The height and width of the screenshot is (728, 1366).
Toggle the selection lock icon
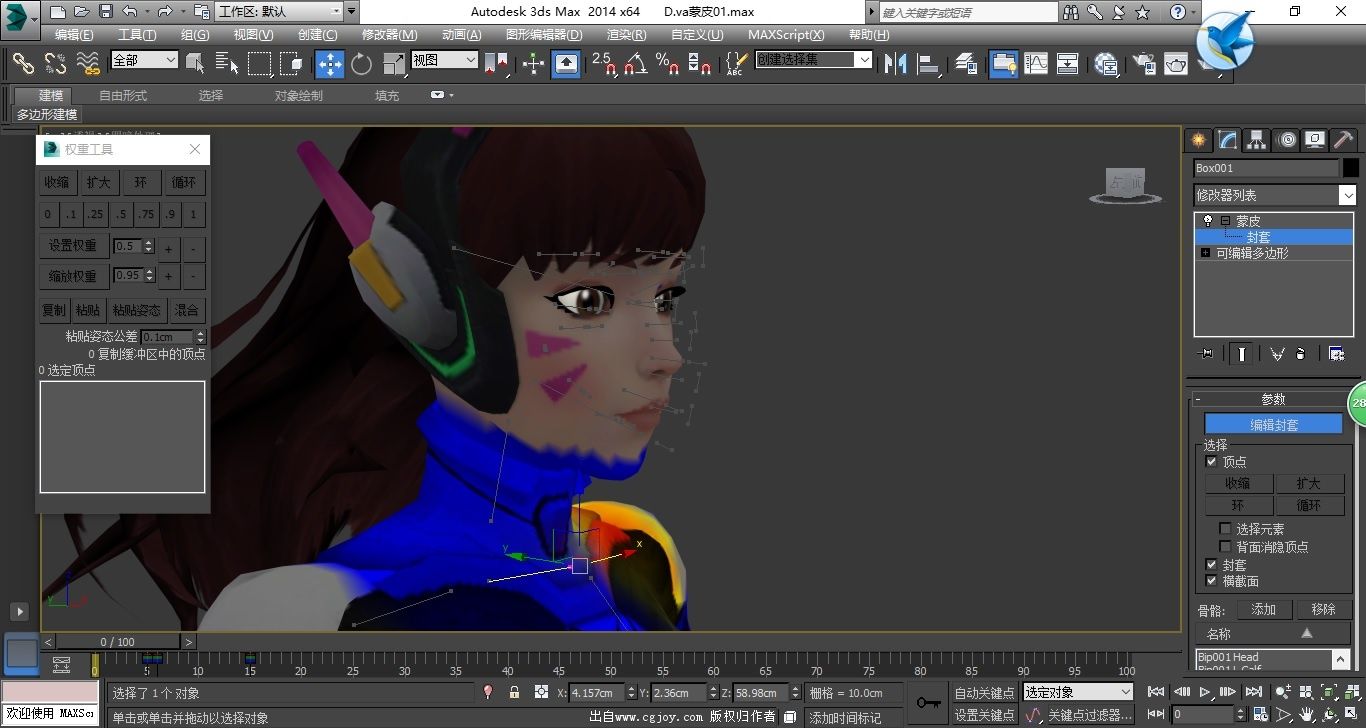[514, 692]
